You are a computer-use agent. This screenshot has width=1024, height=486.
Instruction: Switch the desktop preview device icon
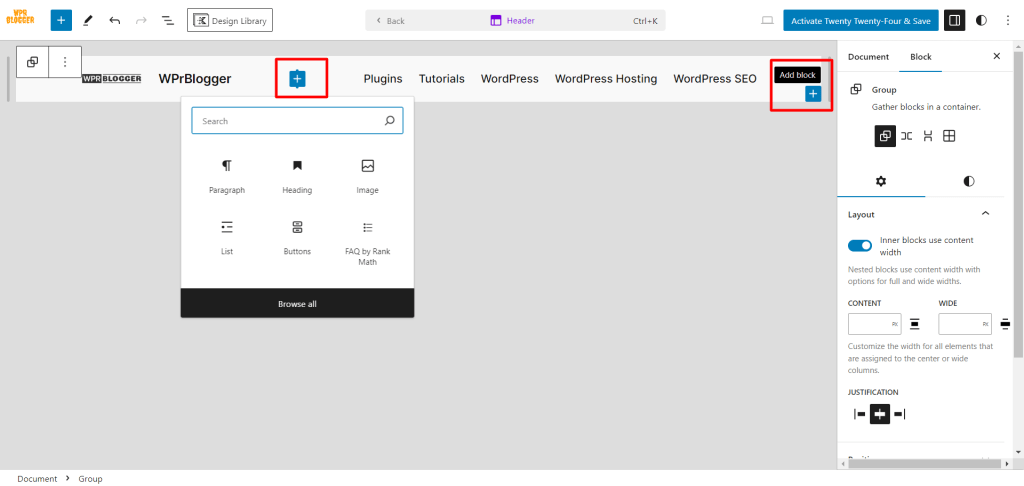tap(767, 20)
